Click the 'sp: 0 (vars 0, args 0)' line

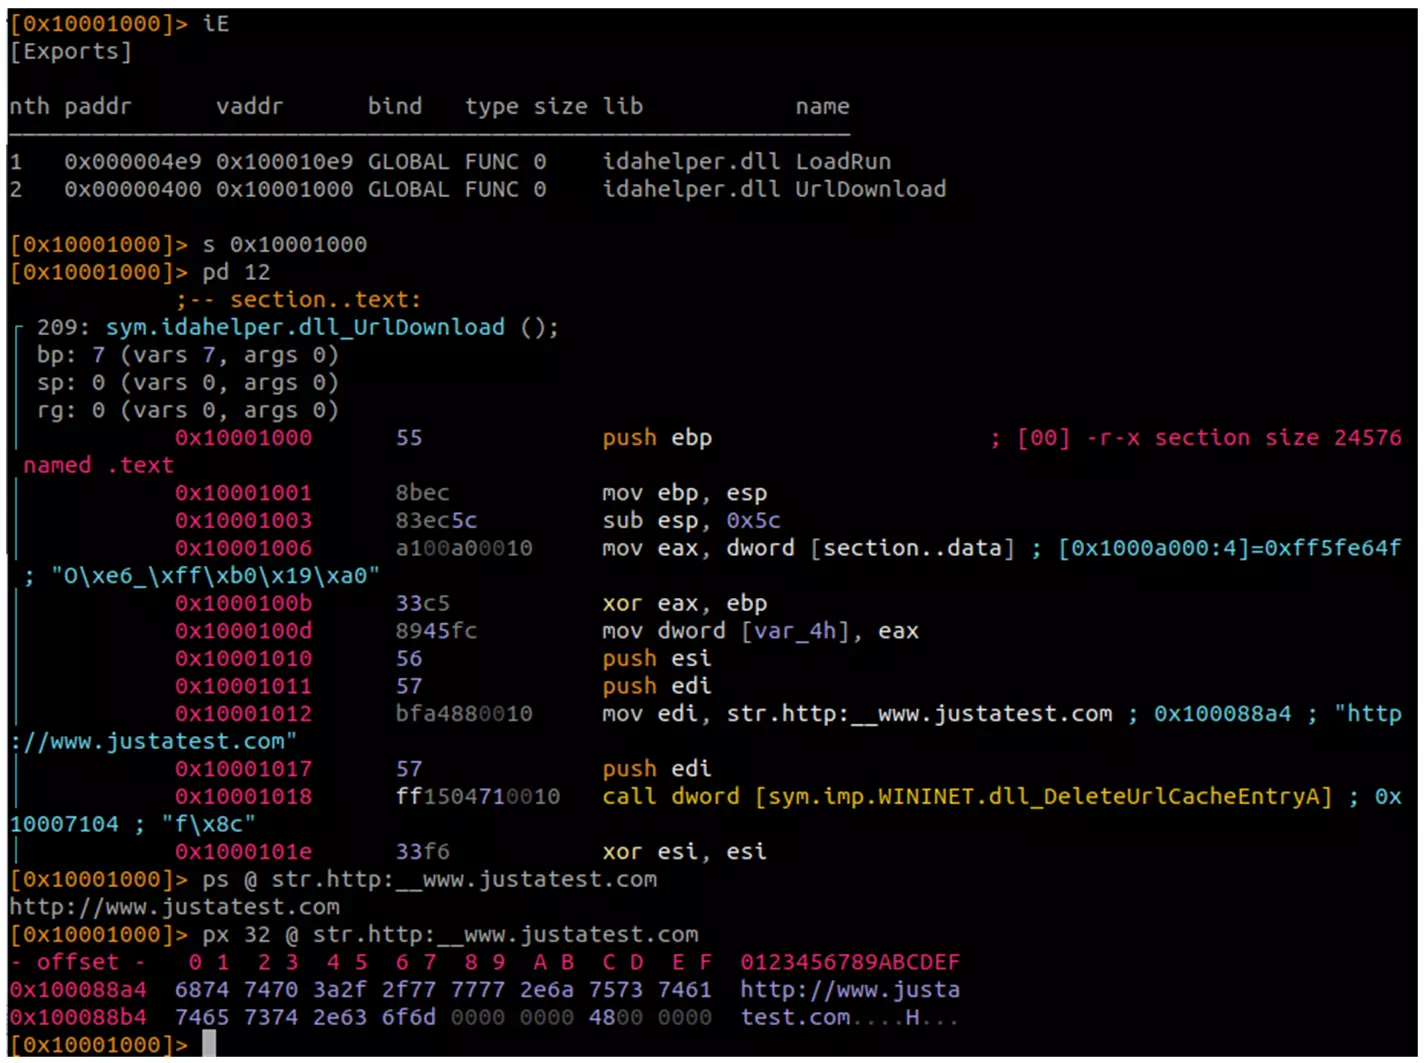tap(187, 383)
